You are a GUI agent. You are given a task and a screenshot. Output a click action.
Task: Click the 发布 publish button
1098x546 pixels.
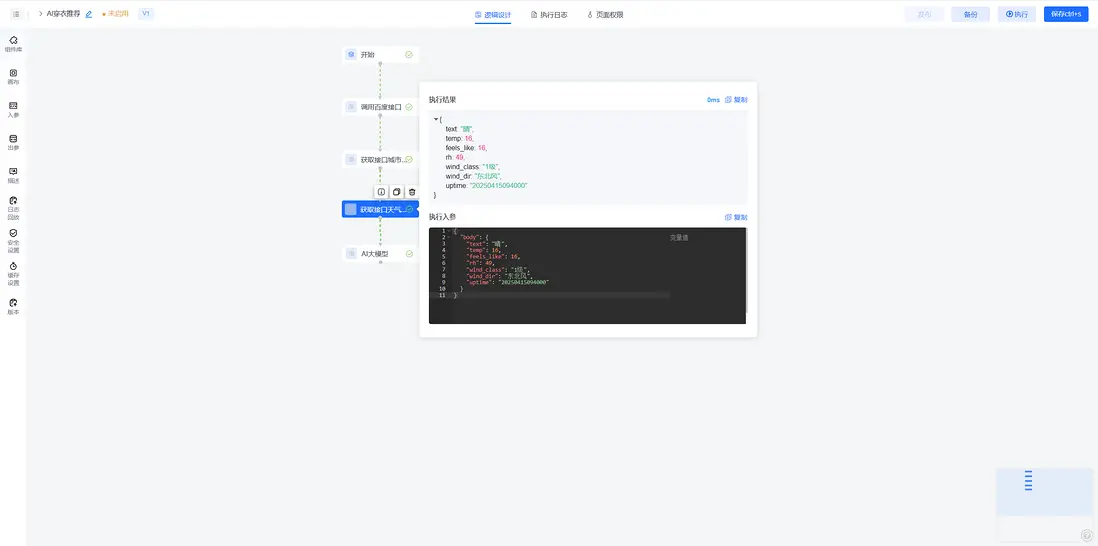924,14
